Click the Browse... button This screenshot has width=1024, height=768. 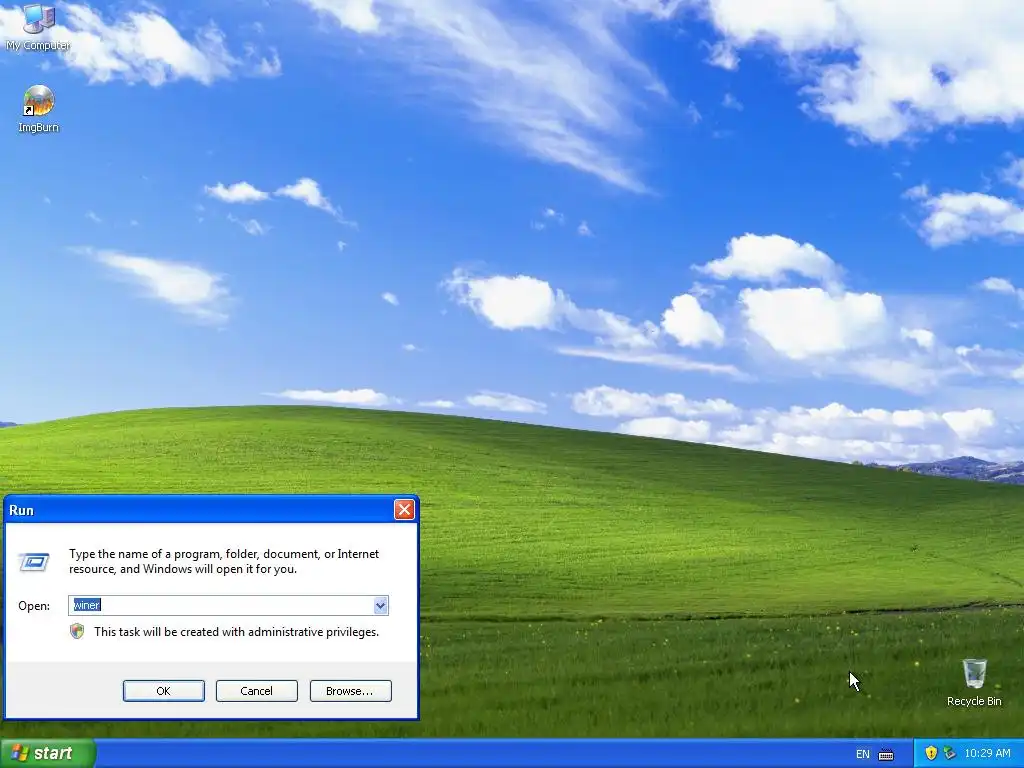click(x=351, y=691)
